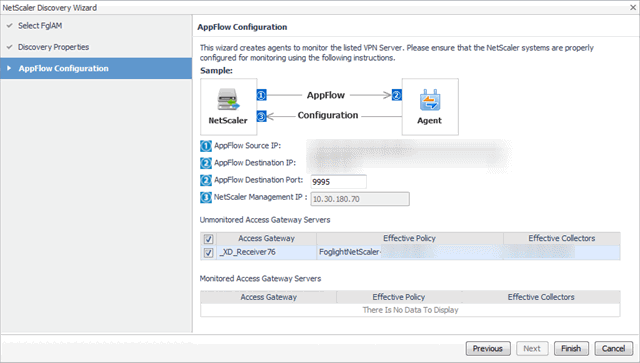Sort by the Effective Policy column in the Unmonitored table

coord(409,238)
